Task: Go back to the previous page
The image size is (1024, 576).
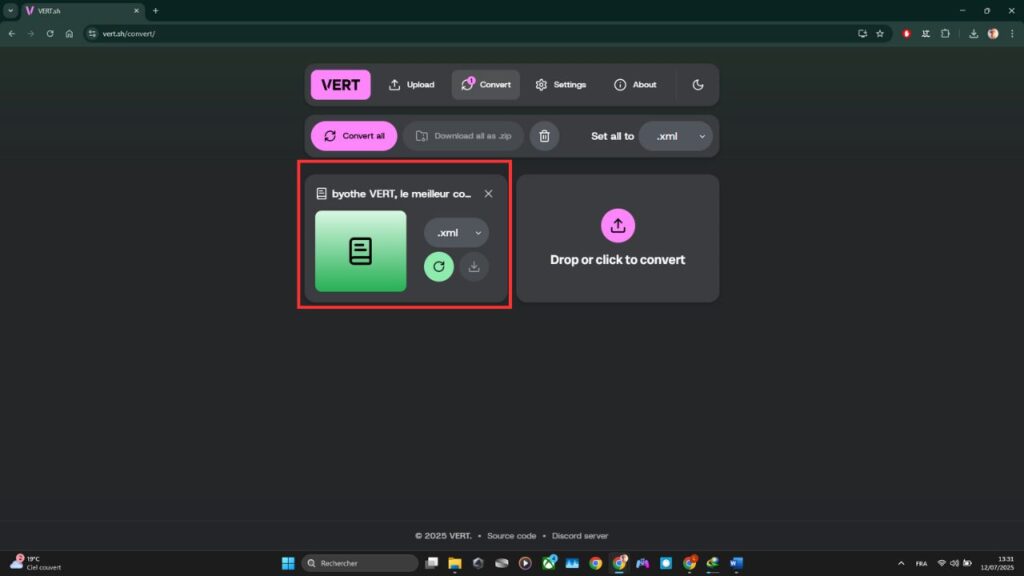Action: click(12, 34)
